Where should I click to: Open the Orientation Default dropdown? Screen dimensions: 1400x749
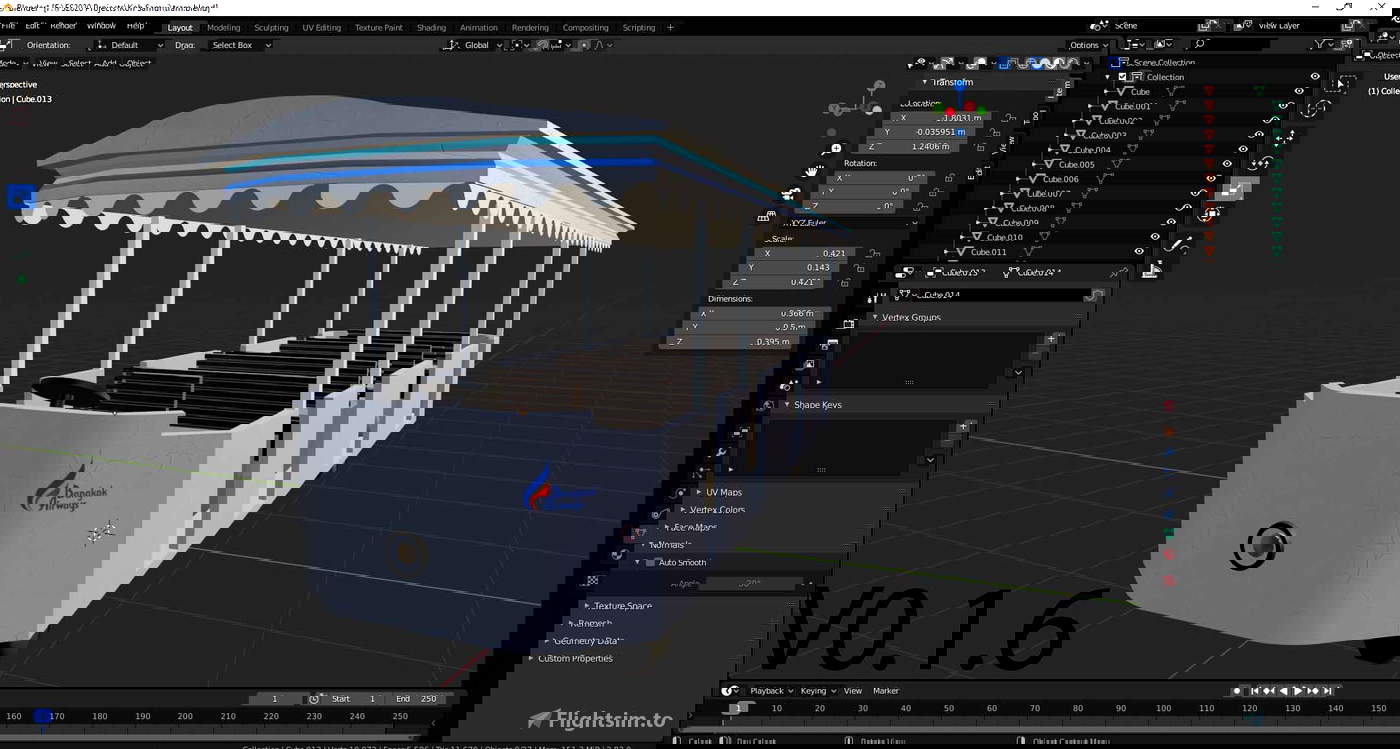click(130, 45)
